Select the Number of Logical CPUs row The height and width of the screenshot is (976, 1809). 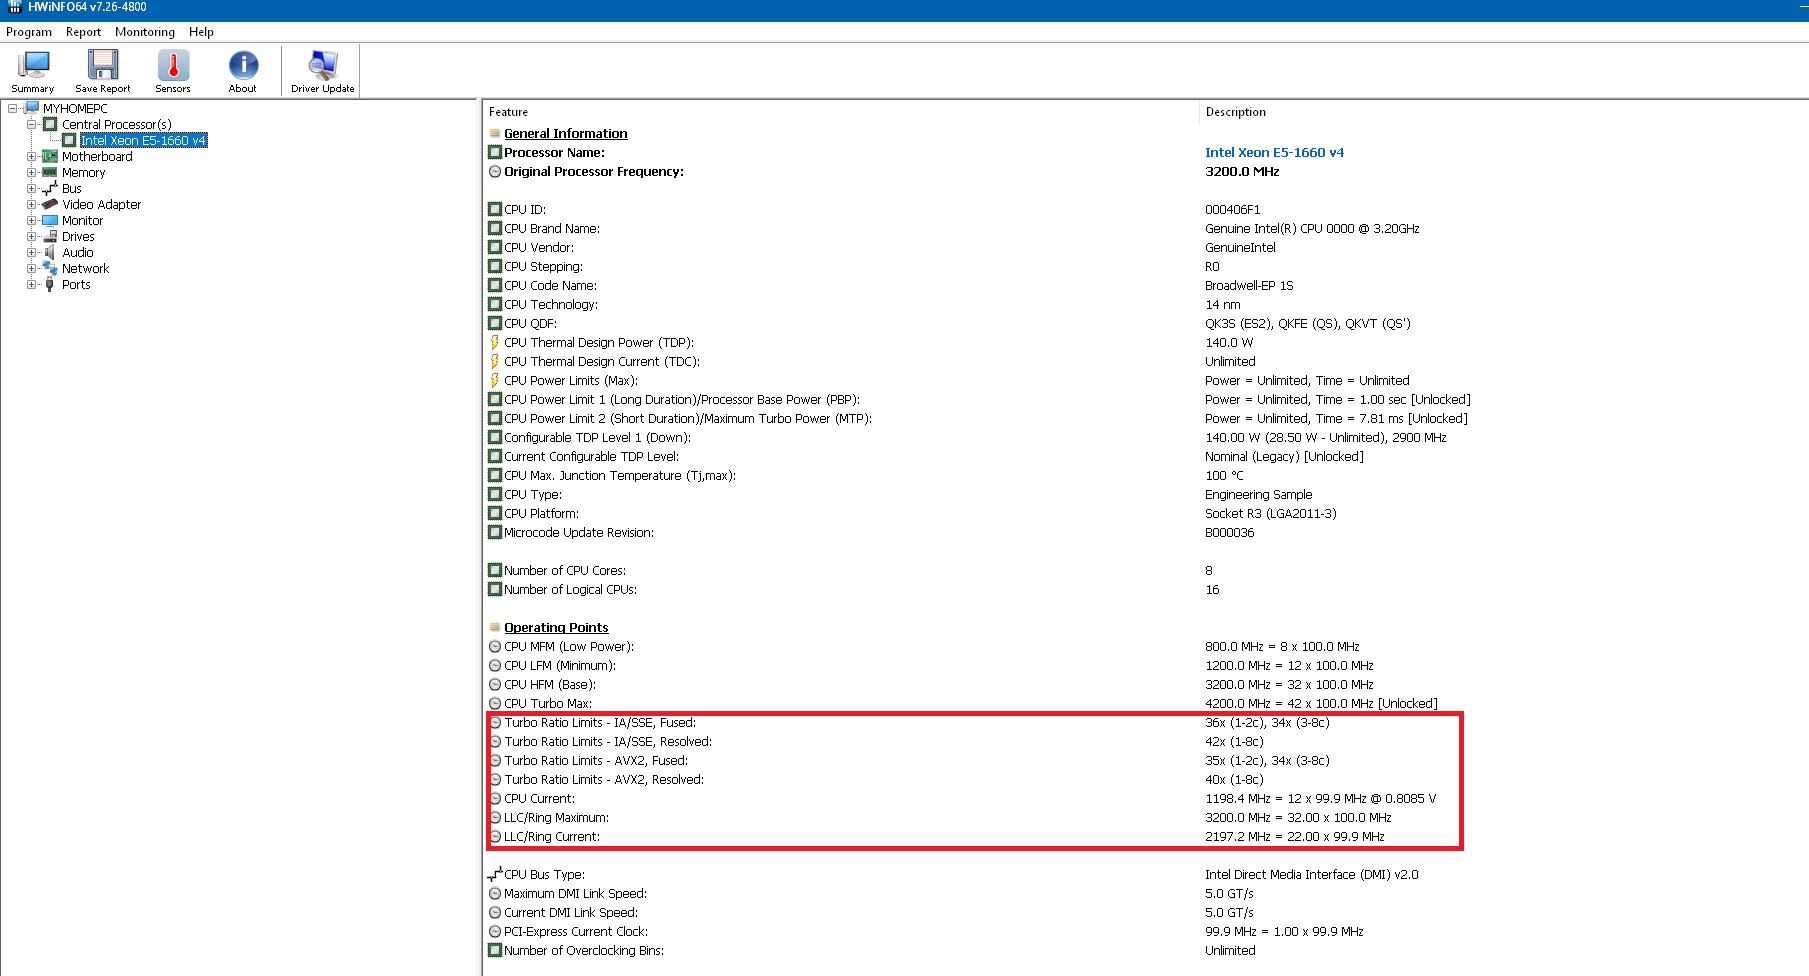coord(1146,589)
